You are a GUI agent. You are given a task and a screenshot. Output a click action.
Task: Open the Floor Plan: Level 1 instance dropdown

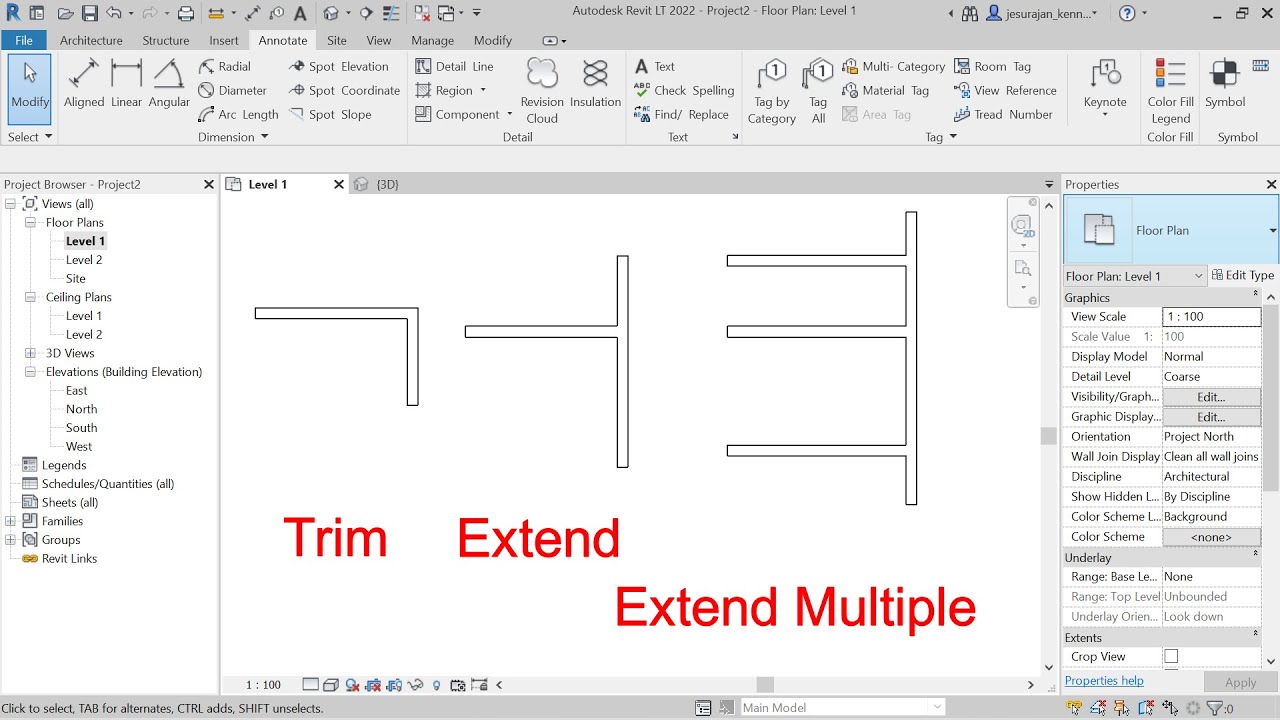[1135, 276]
